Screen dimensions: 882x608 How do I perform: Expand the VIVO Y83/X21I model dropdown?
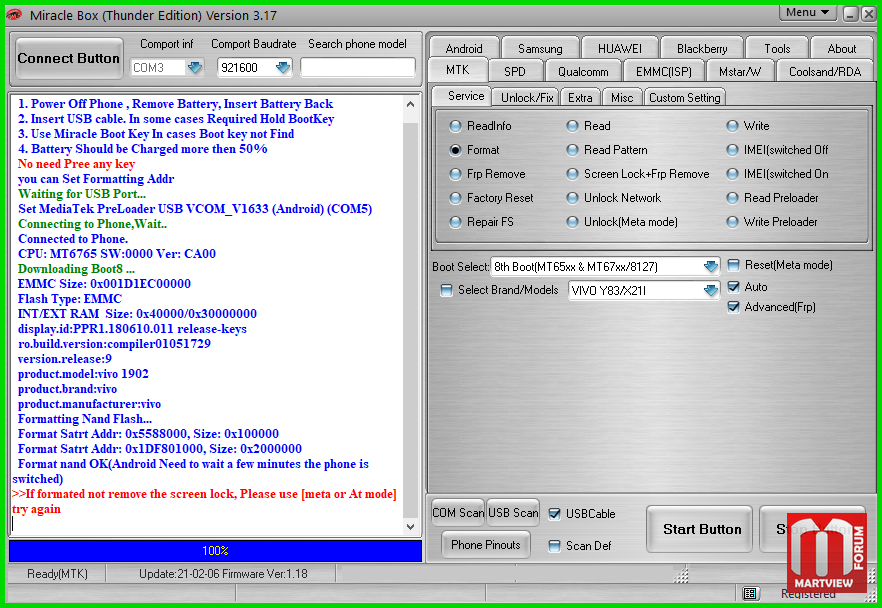click(x=710, y=291)
